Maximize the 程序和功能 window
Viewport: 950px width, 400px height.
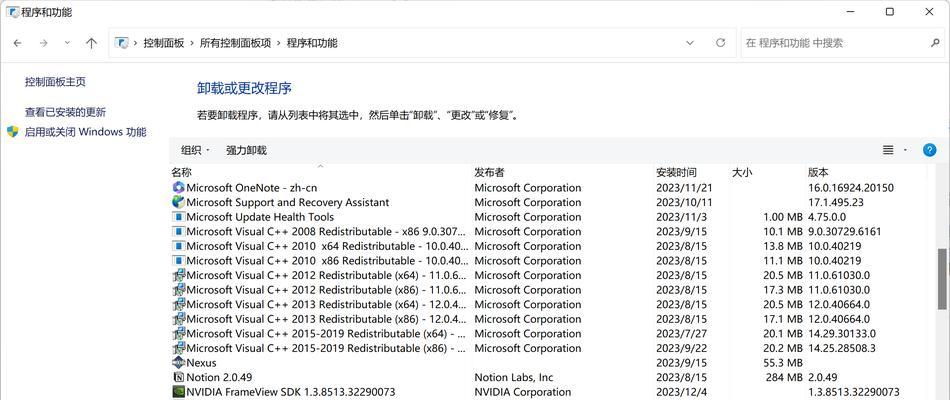[889, 12]
